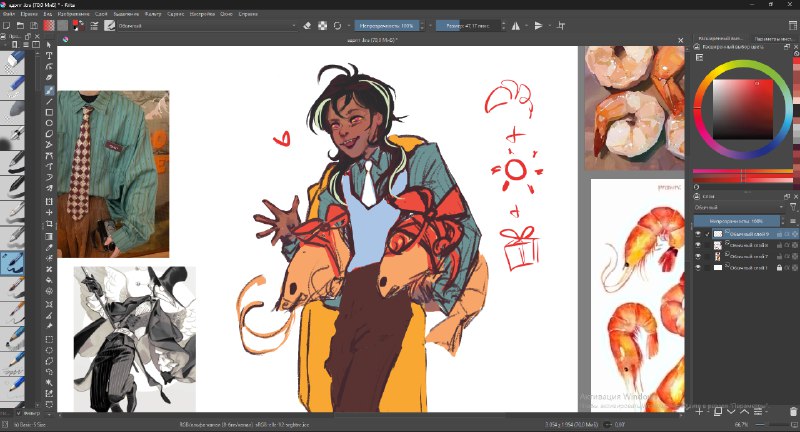Click the add new layer plus button

[699, 411]
